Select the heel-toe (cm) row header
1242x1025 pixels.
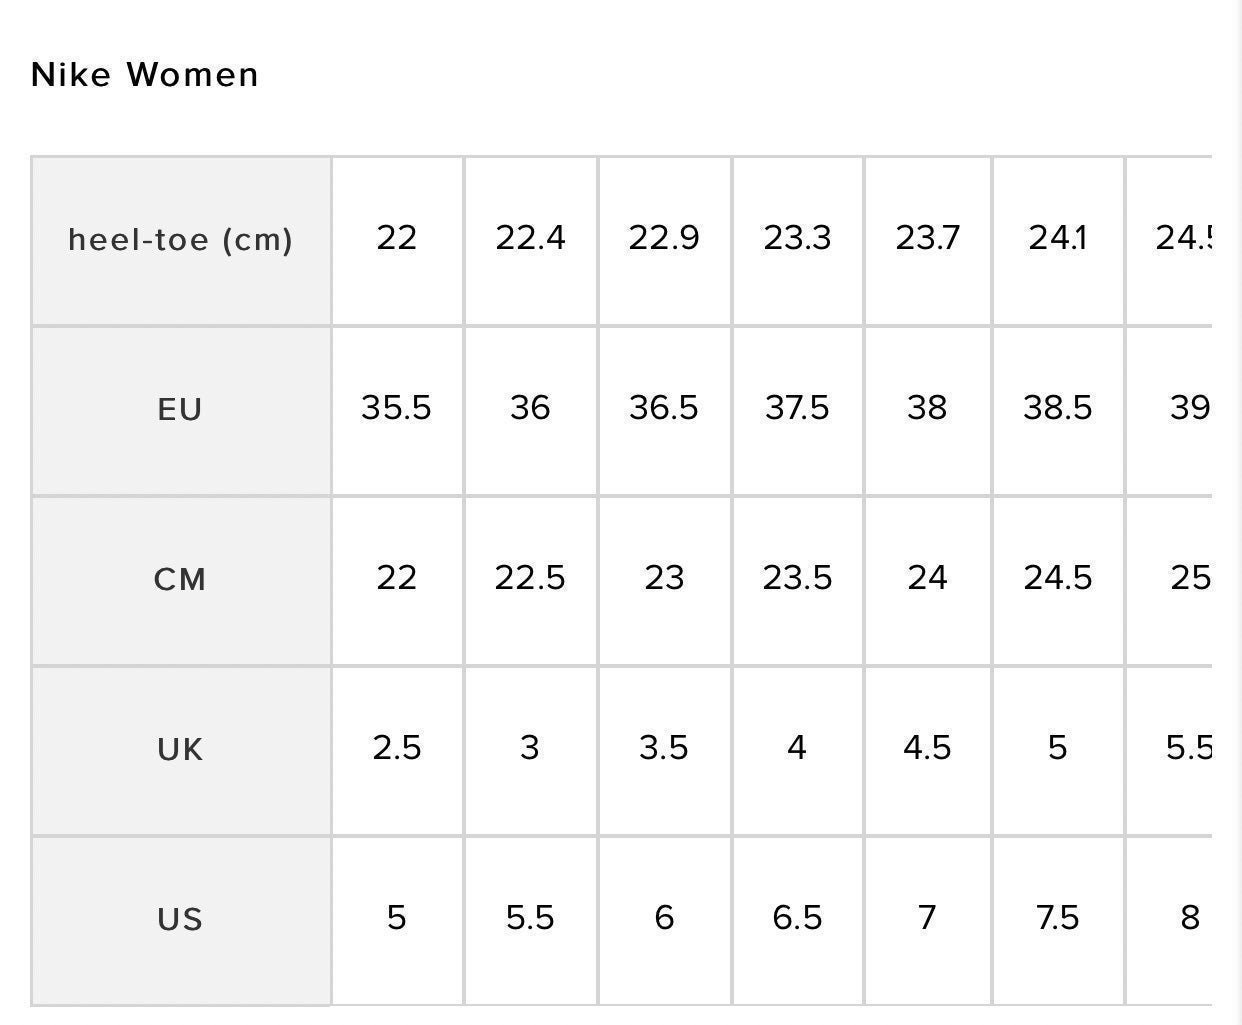tap(181, 241)
